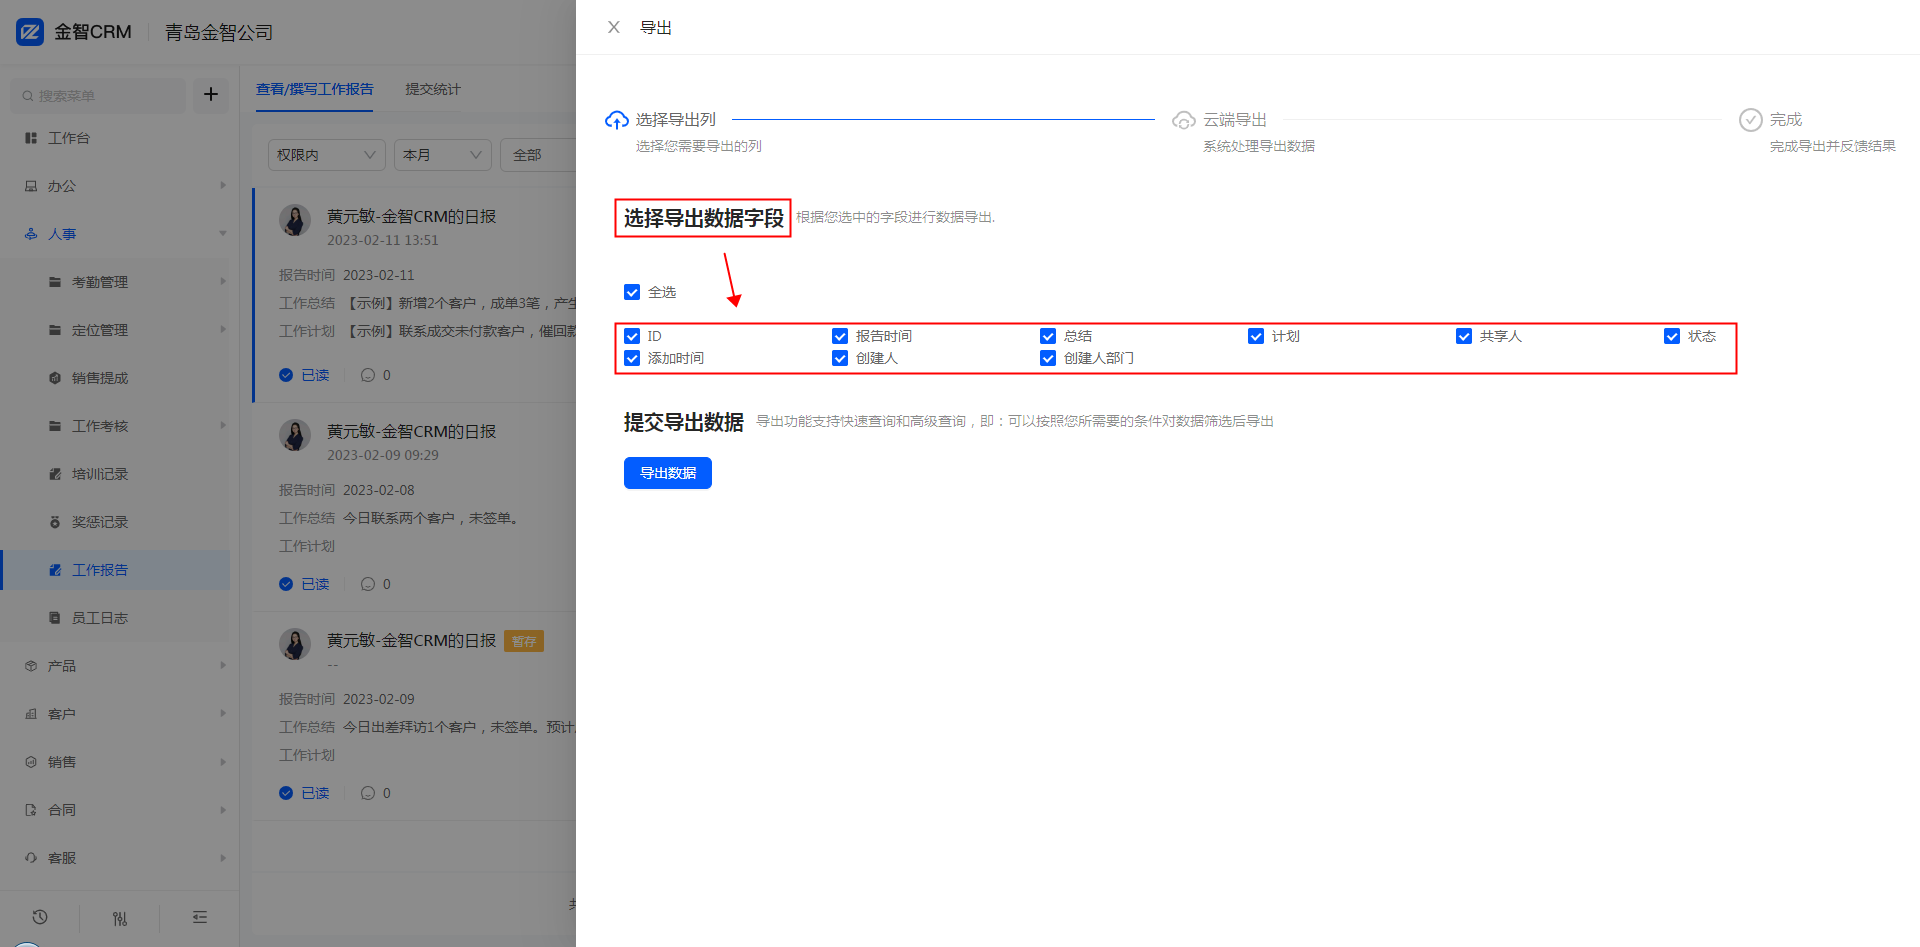Viewport: 1920px width, 947px height.
Task: Open the 奖惩记录 menu item
Action: [x=116, y=522]
